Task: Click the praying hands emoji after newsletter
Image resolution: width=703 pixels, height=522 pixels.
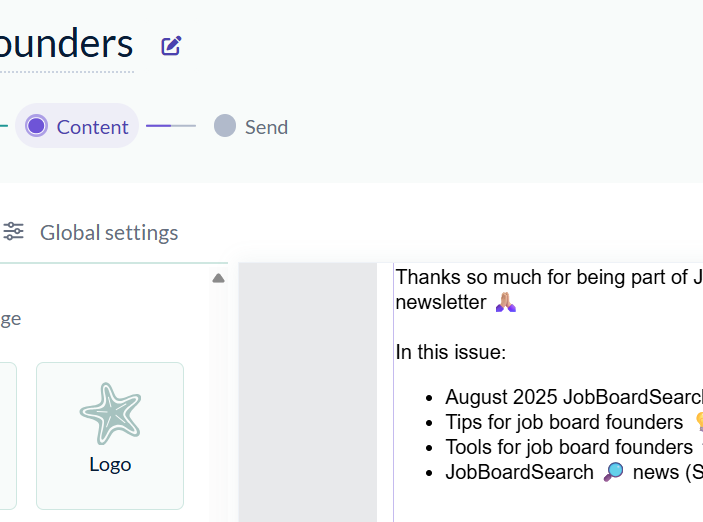Action: [x=506, y=302]
